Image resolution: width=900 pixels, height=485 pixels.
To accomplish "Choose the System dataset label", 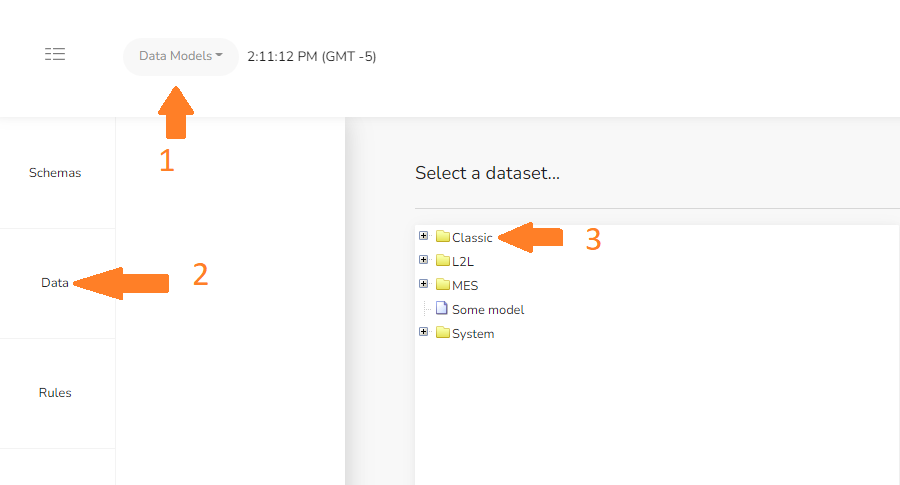I will [x=473, y=334].
